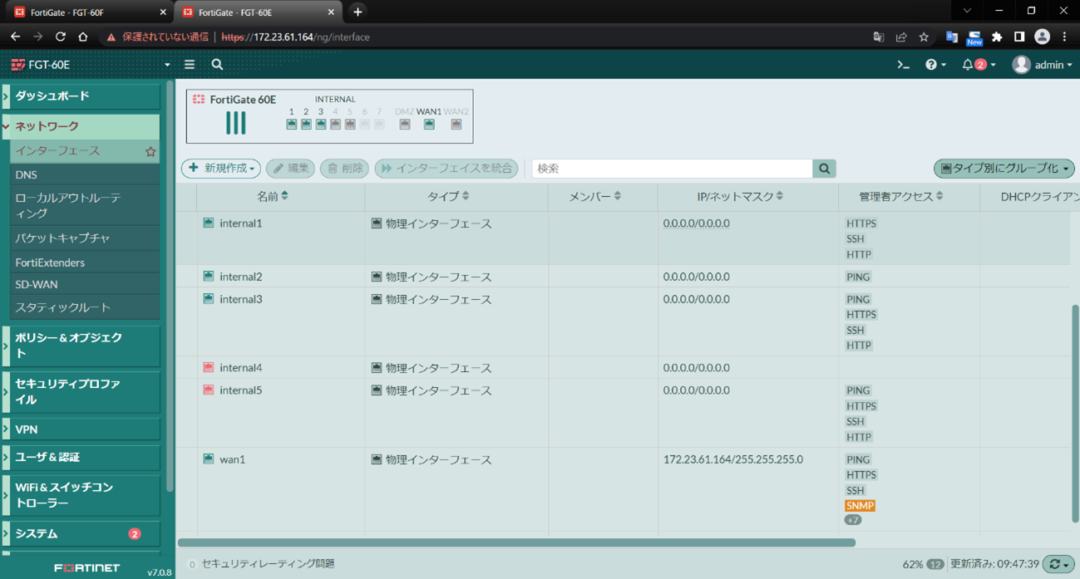The height and width of the screenshot is (579, 1080).
Task: Select the internal1 interface row name
Action: (x=240, y=224)
